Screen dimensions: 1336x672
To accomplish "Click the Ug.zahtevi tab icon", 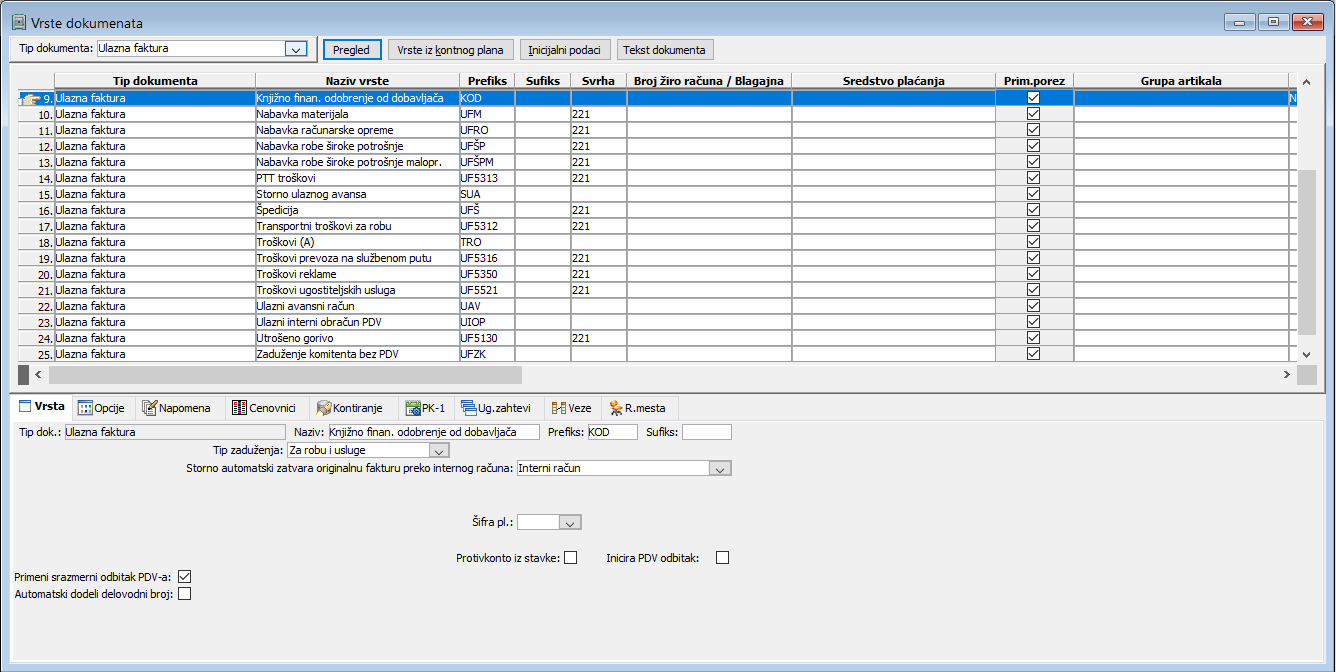I will (x=468, y=408).
